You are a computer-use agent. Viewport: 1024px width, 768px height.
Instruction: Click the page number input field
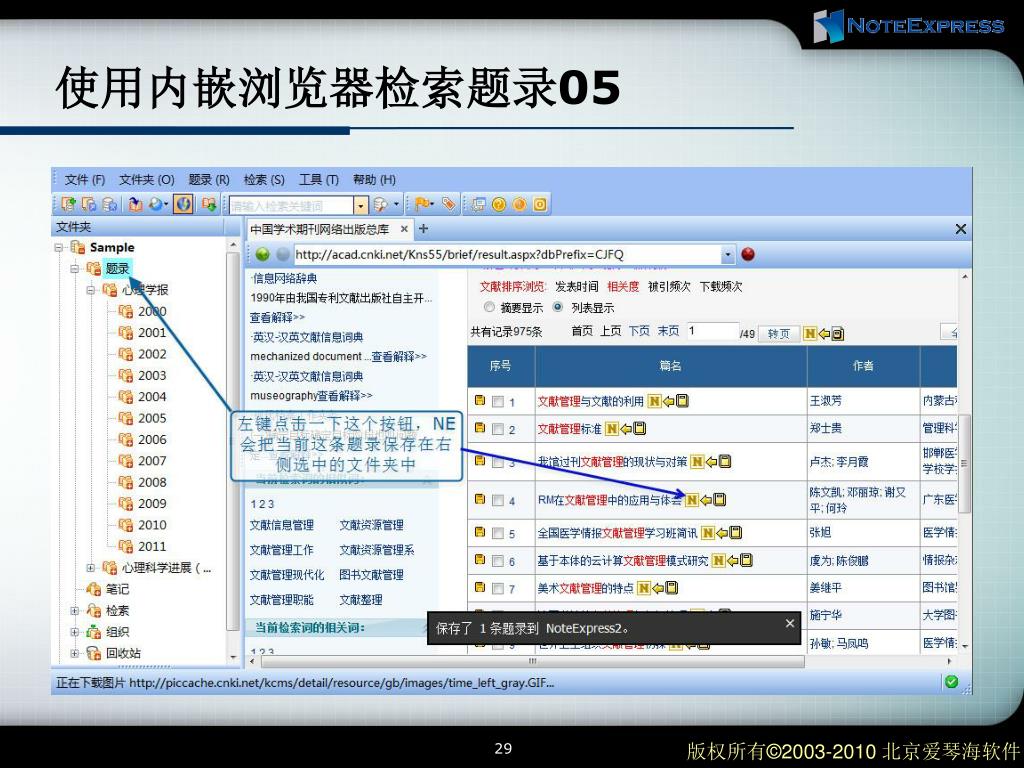pos(712,332)
